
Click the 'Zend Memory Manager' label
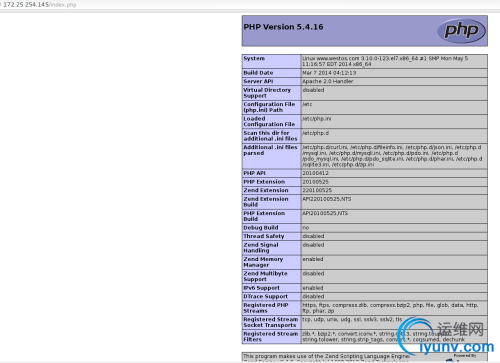click(x=263, y=262)
